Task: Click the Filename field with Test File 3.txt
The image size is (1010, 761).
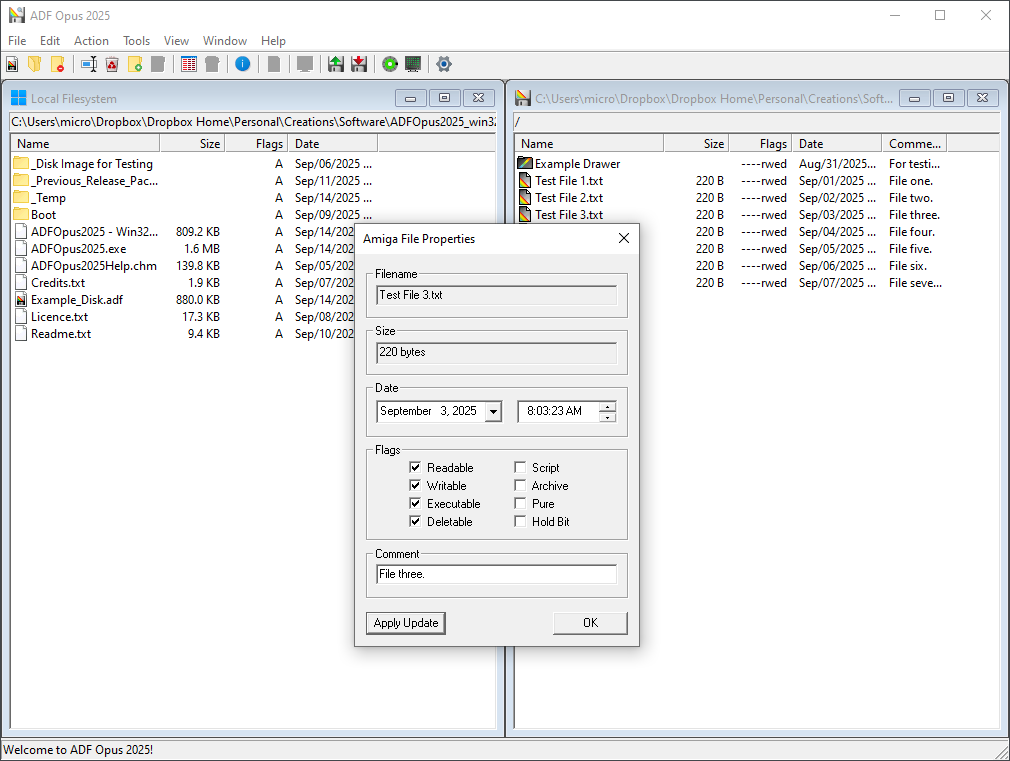Action: [x=496, y=295]
